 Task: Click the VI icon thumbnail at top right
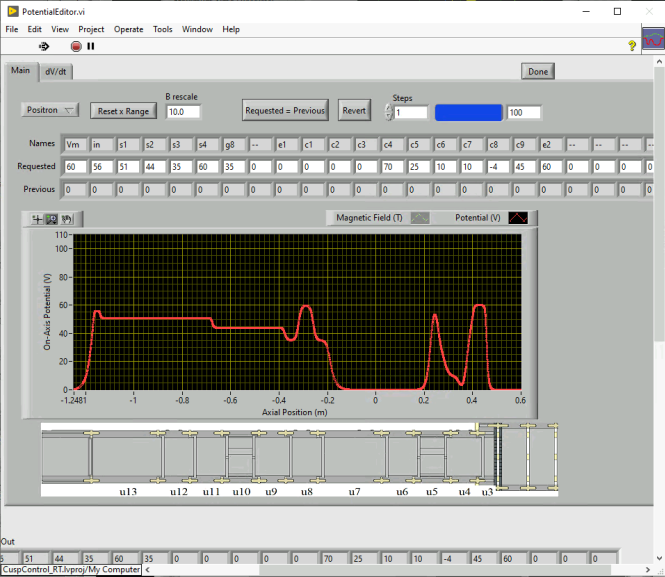(653, 41)
